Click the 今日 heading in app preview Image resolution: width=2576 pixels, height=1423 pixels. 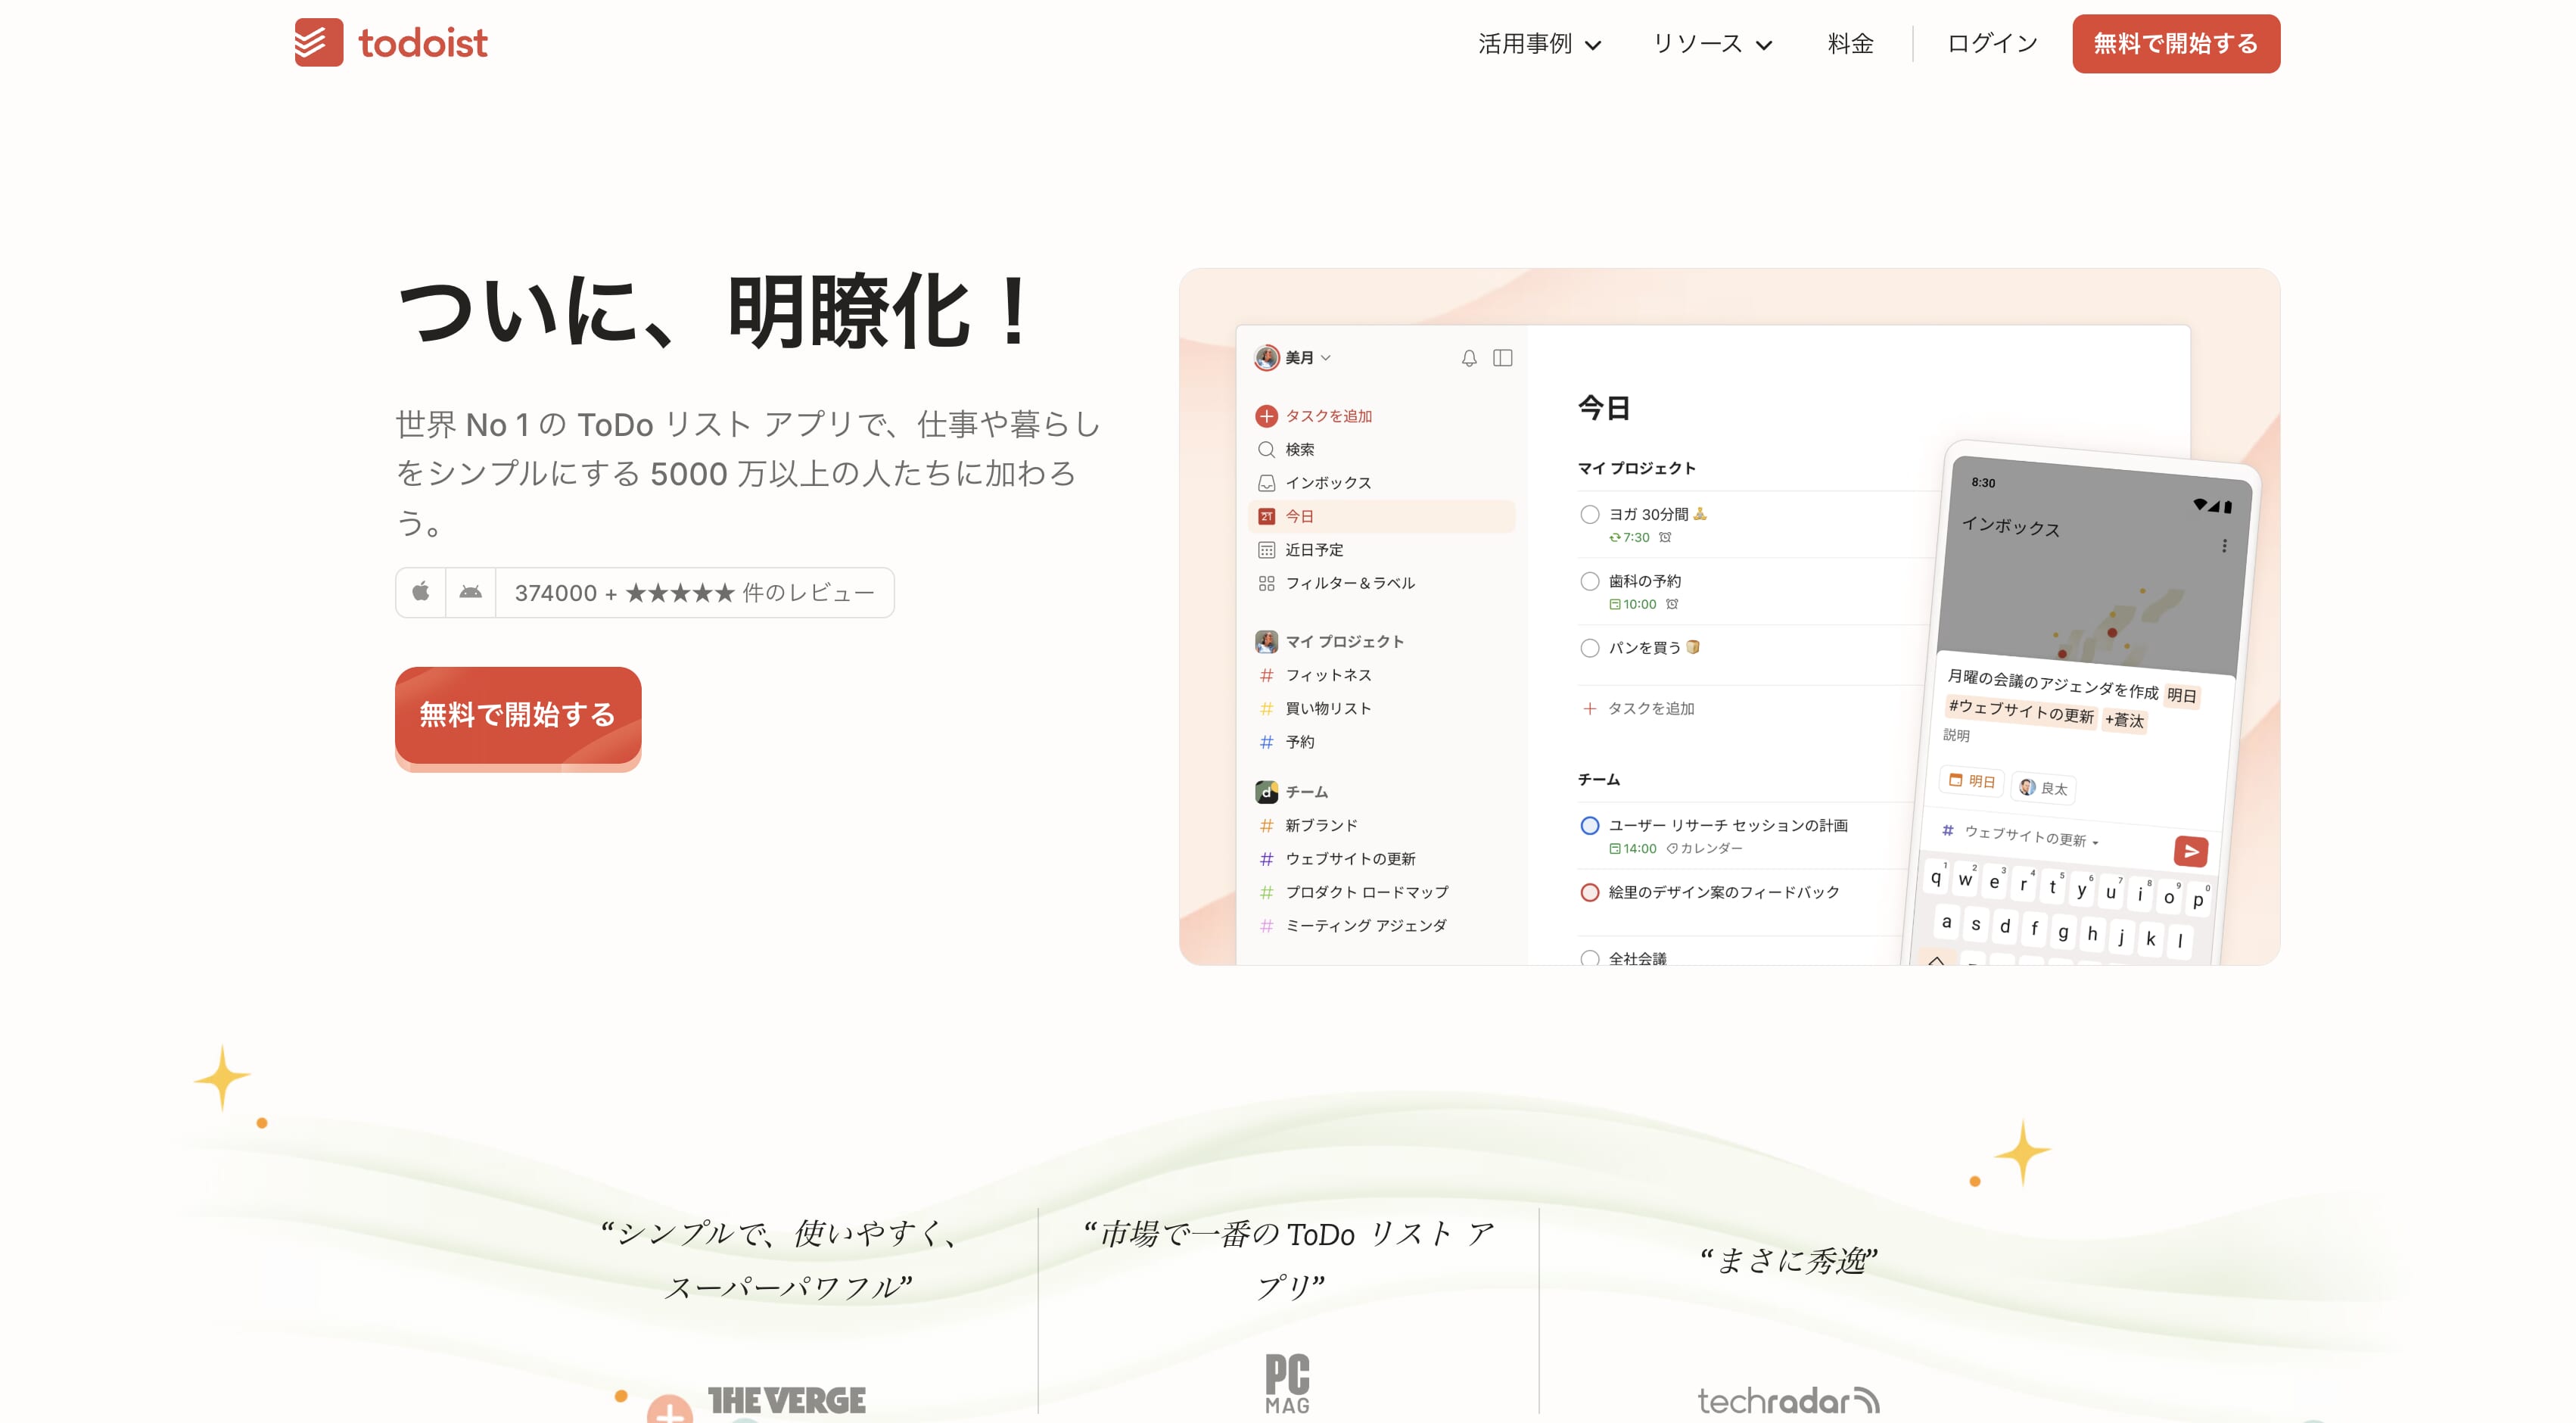[1604, 408]
